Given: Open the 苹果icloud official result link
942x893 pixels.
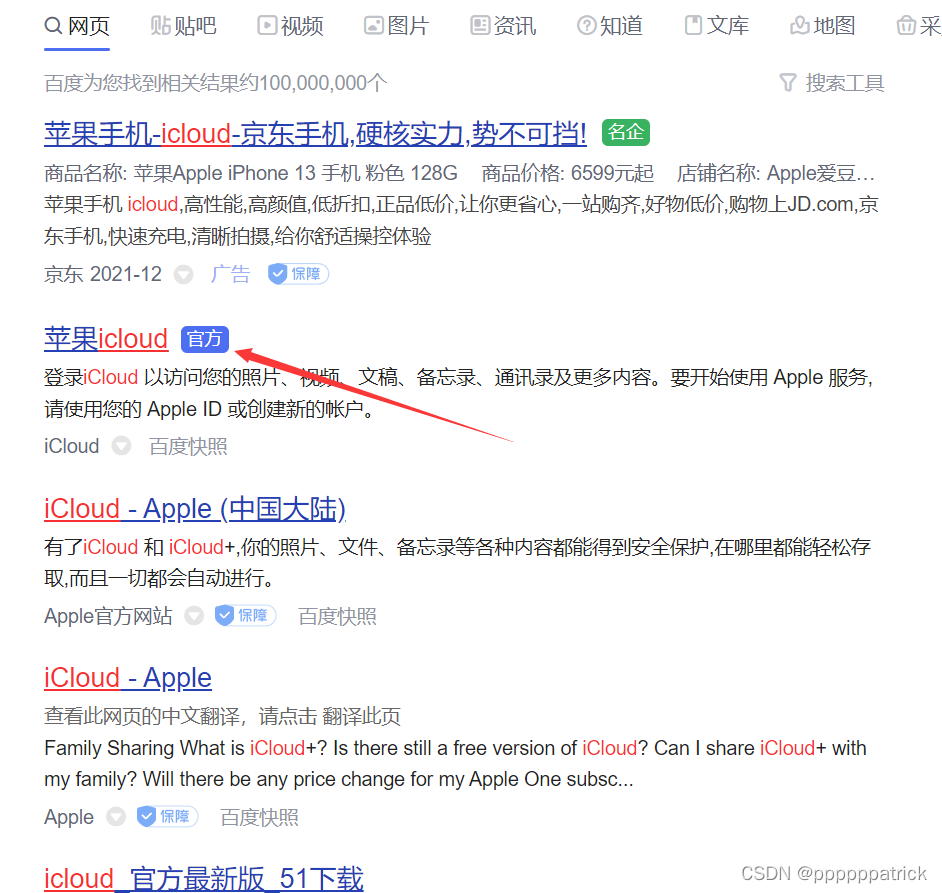Looking at the screenshot, I should (x=106, y=339).
